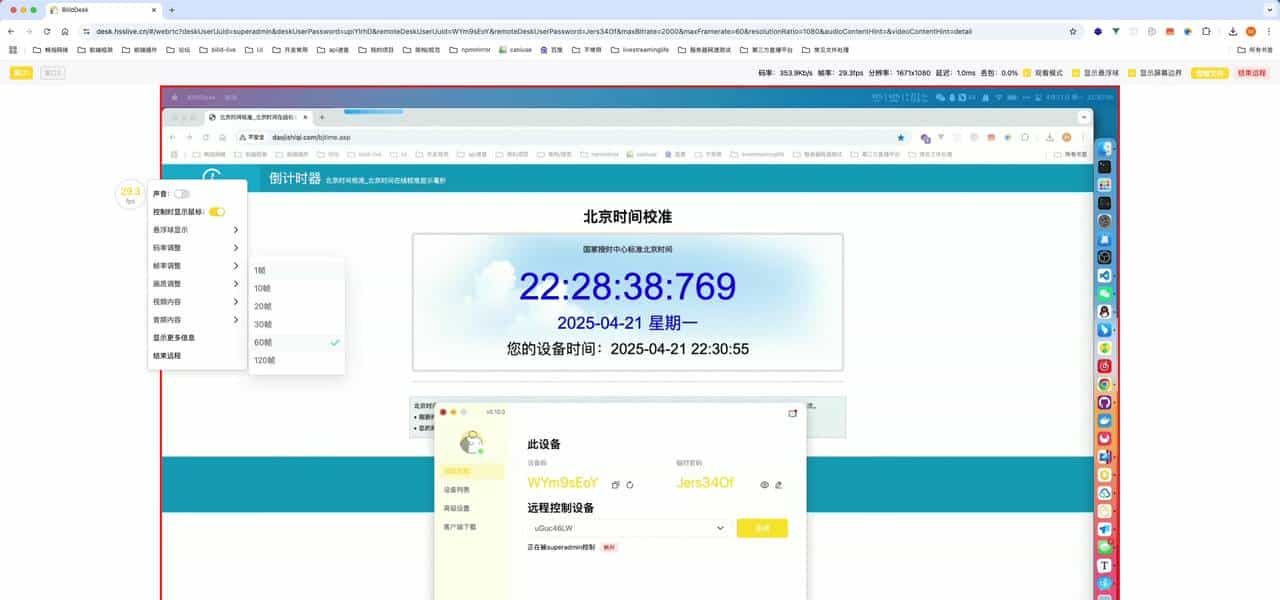This screenshot has width=1280, height=600.
Task: Expand the 码率调整 submenu
Action: (172, 247)
